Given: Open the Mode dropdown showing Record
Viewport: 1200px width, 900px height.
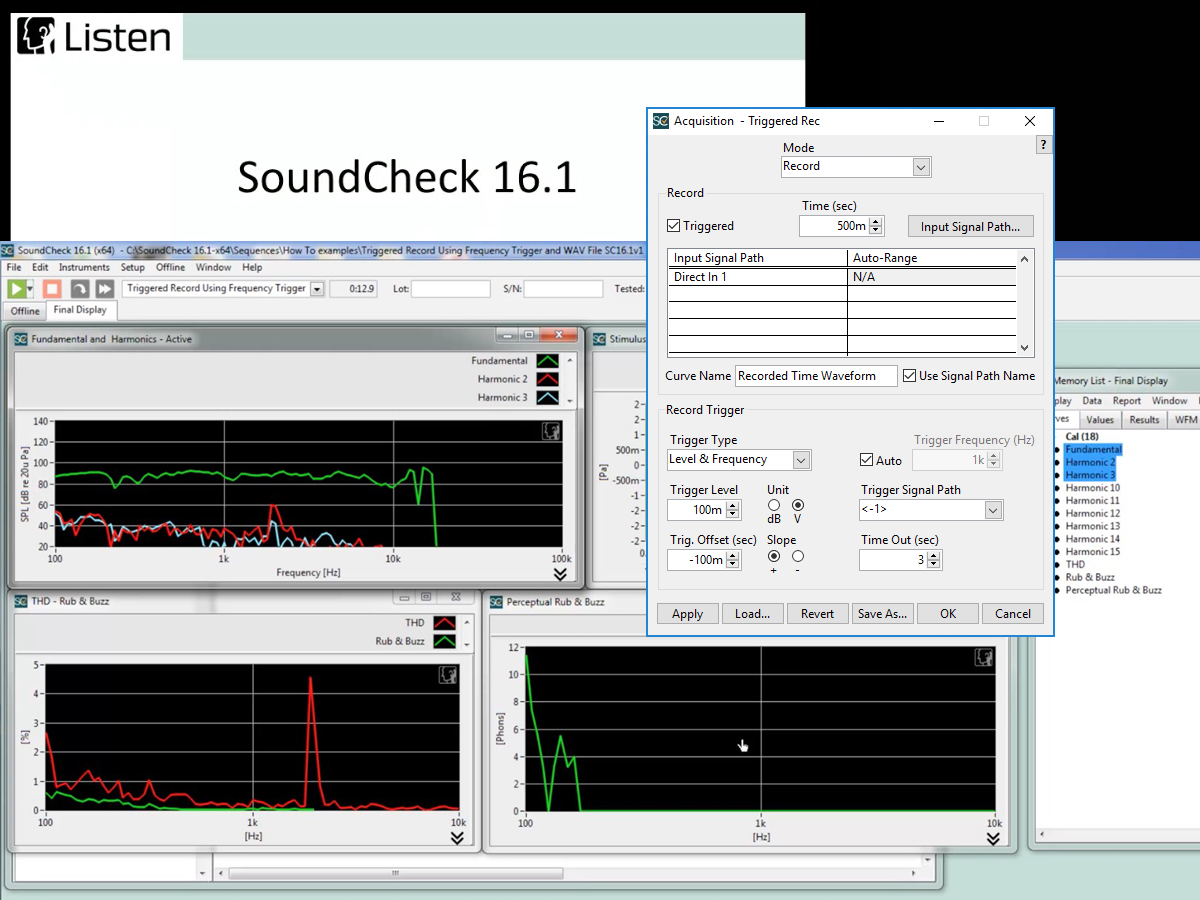Looking at the screenshot, I should [920, 166].
